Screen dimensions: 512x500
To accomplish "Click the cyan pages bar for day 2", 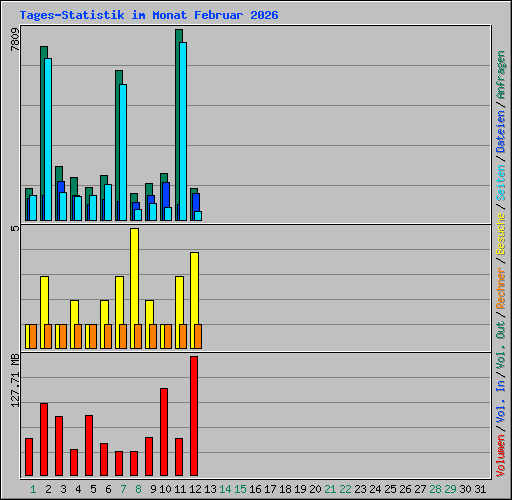I will [48, 139].
